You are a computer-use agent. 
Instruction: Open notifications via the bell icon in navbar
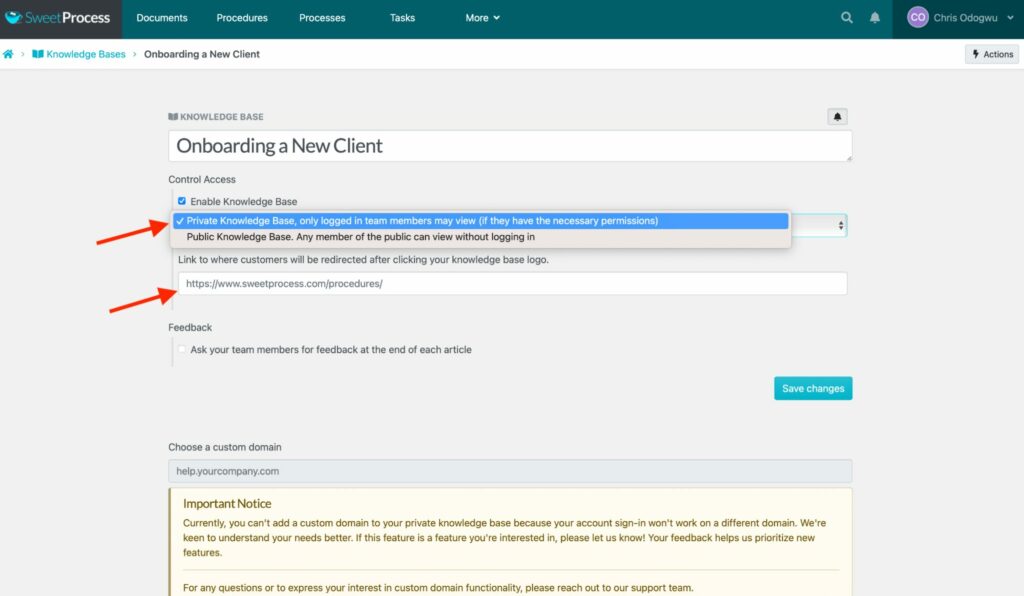[875, 17]
